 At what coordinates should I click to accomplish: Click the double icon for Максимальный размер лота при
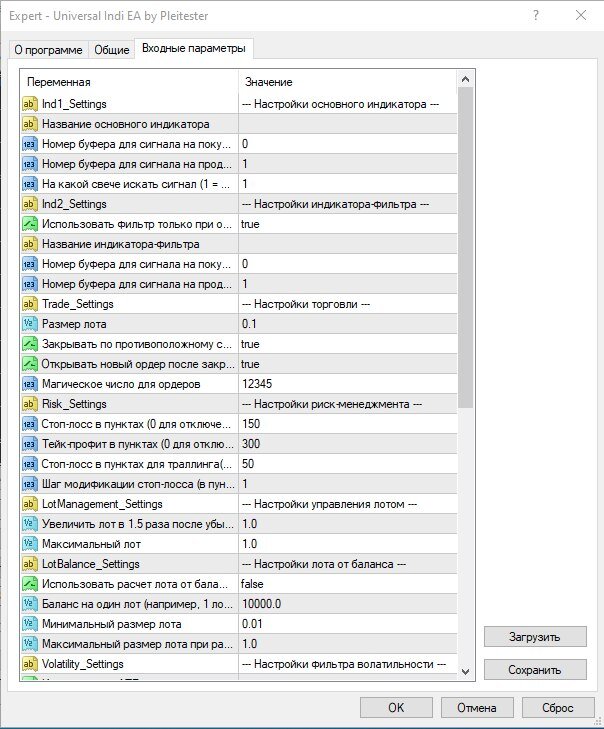point(29,643)
